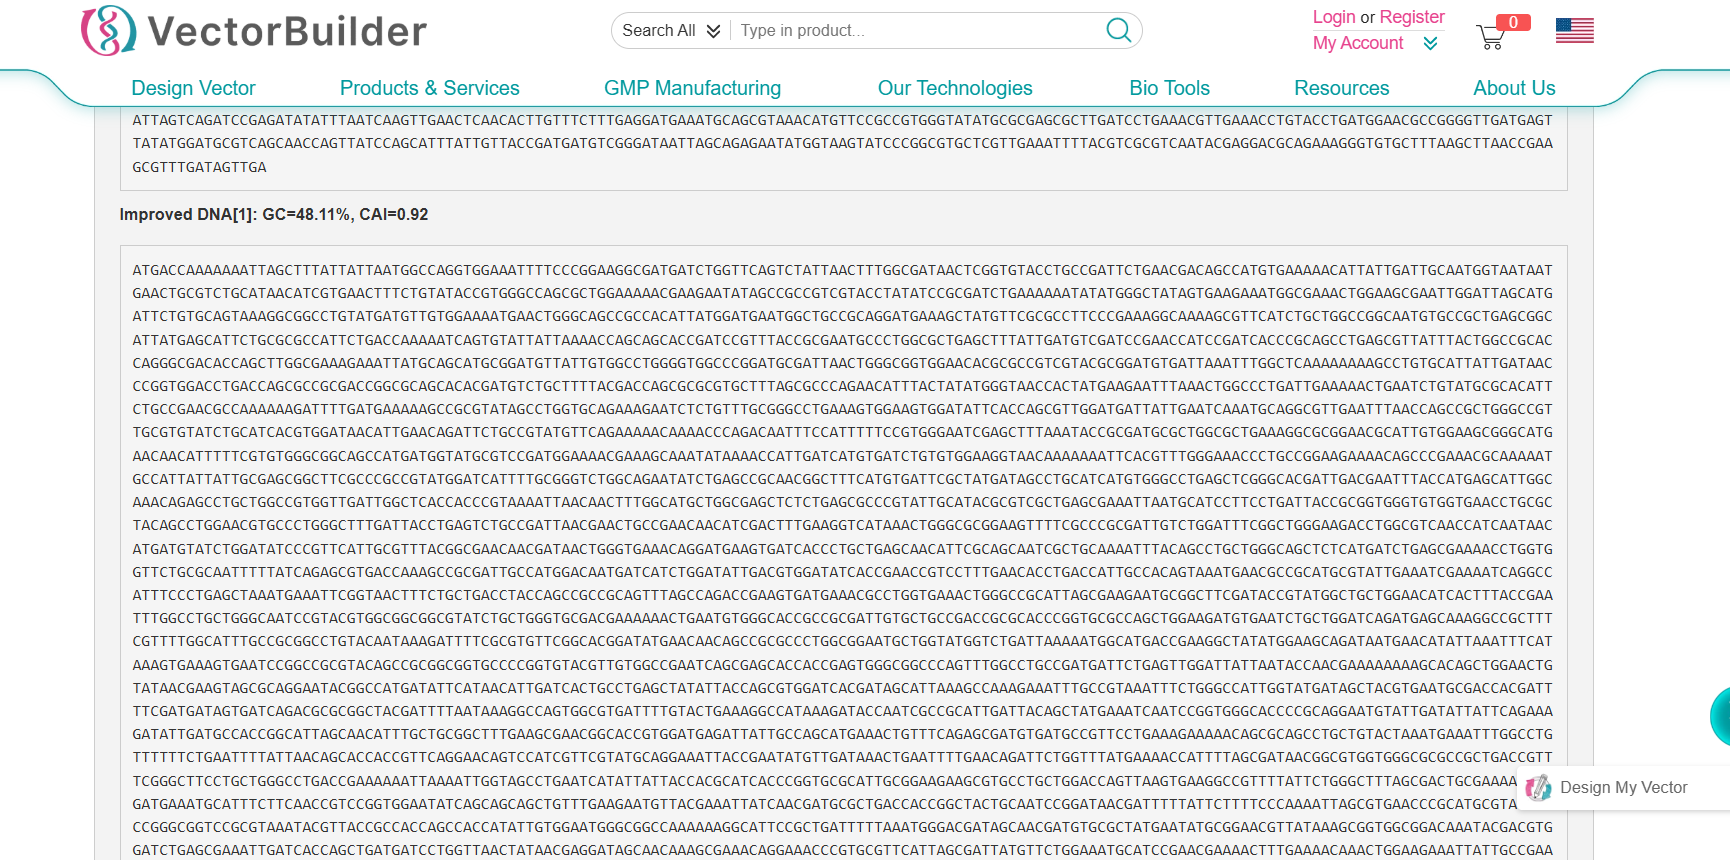Open the Resources menu

click(1342, 88)
